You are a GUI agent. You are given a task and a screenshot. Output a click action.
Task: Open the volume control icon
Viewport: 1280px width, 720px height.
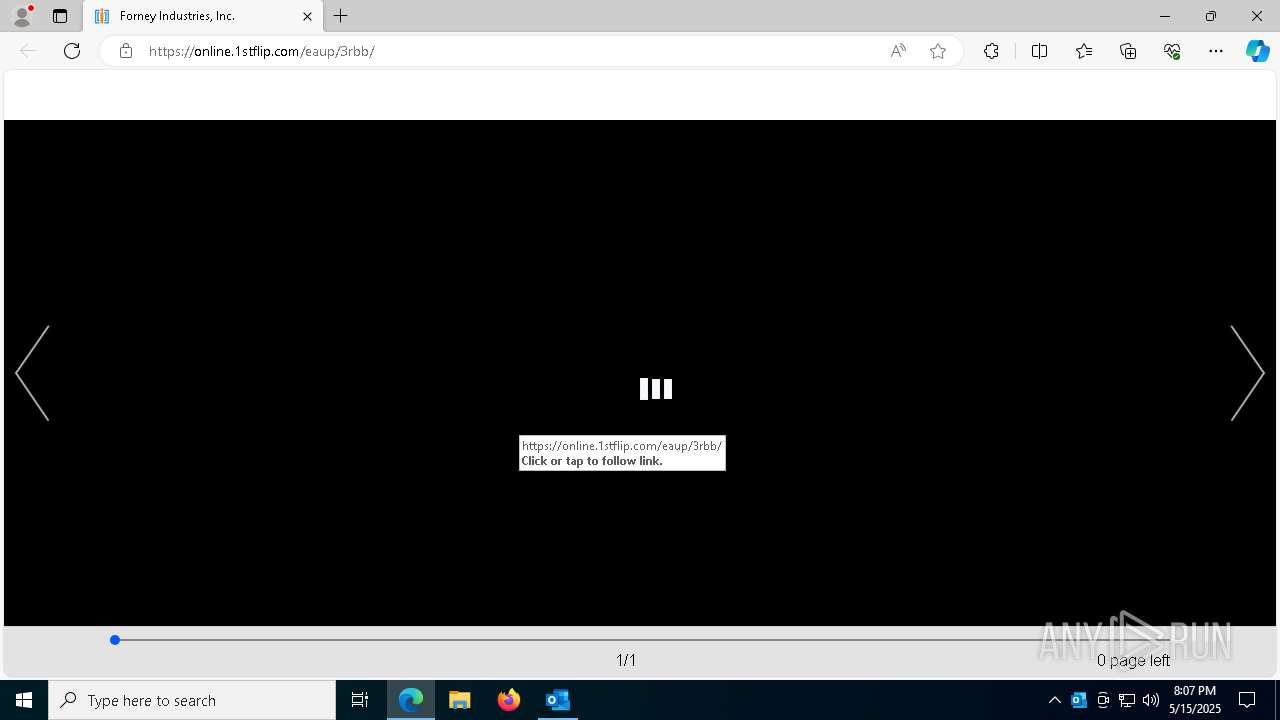[x=1151, y=700]
